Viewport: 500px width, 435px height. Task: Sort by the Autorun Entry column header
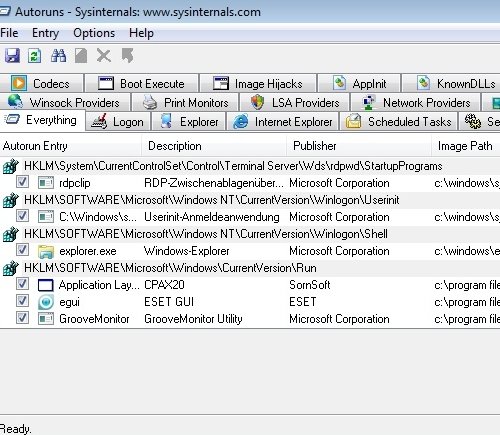[71, 146]
